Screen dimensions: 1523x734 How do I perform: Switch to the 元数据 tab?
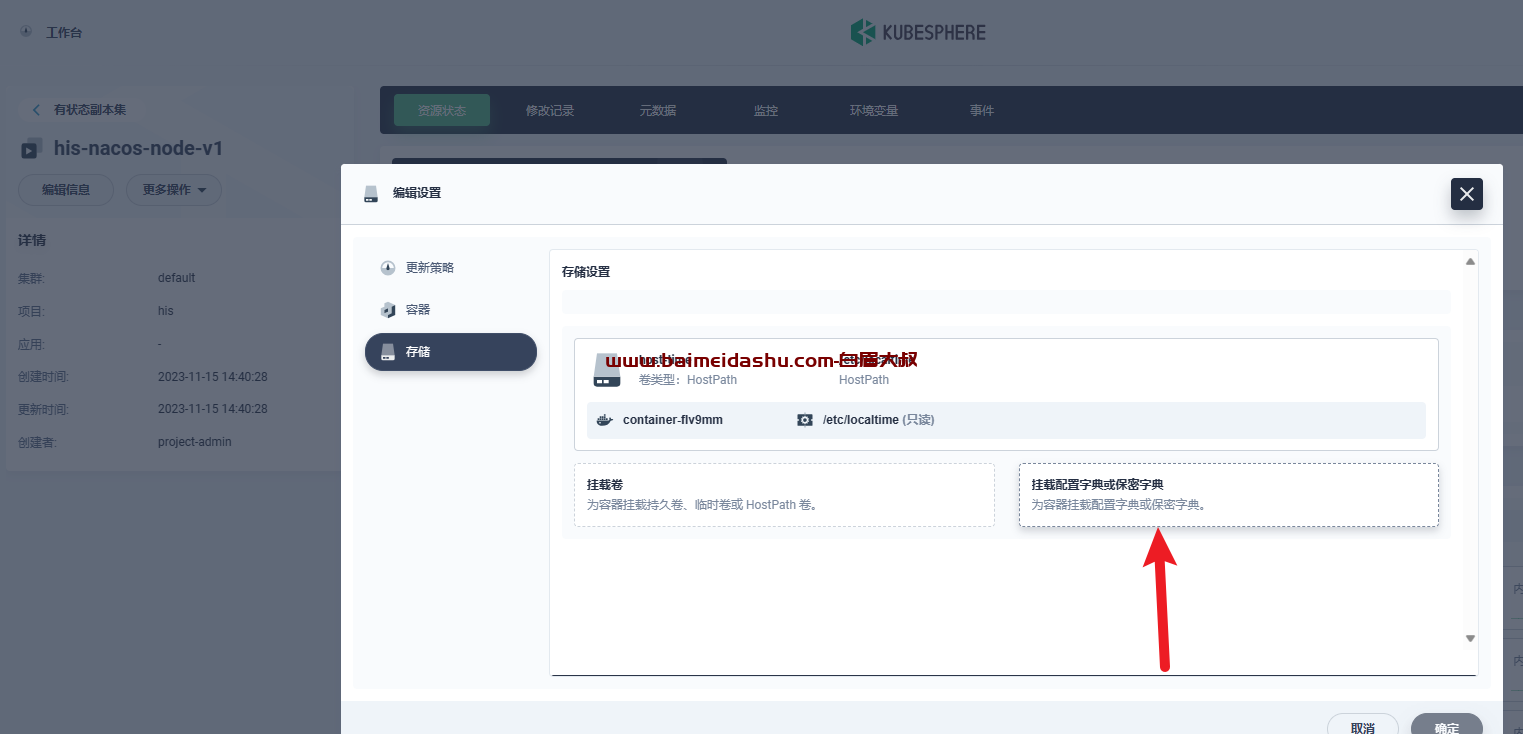(x=658, y=110)
